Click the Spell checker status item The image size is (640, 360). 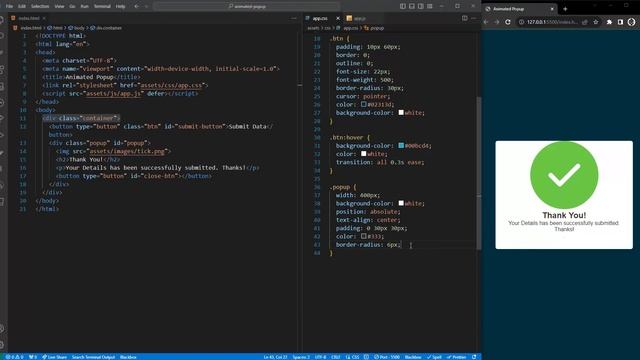pyautogui.click(x=434, y=357)
